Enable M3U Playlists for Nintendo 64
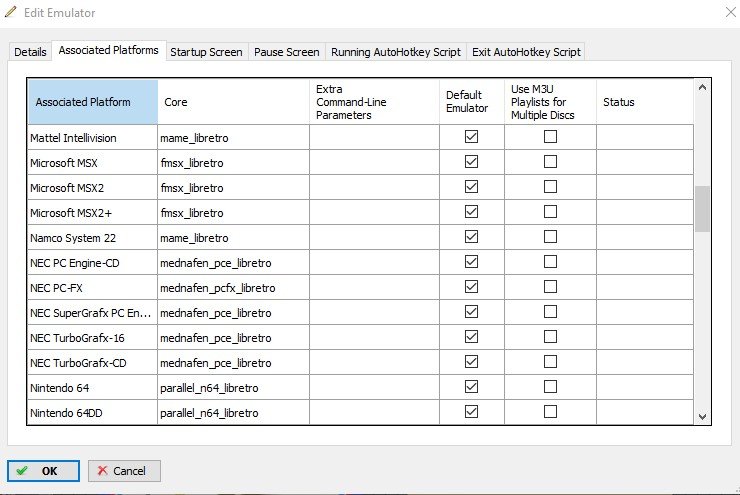The height and width of the screenshot is (495, 740). (550, 387)
